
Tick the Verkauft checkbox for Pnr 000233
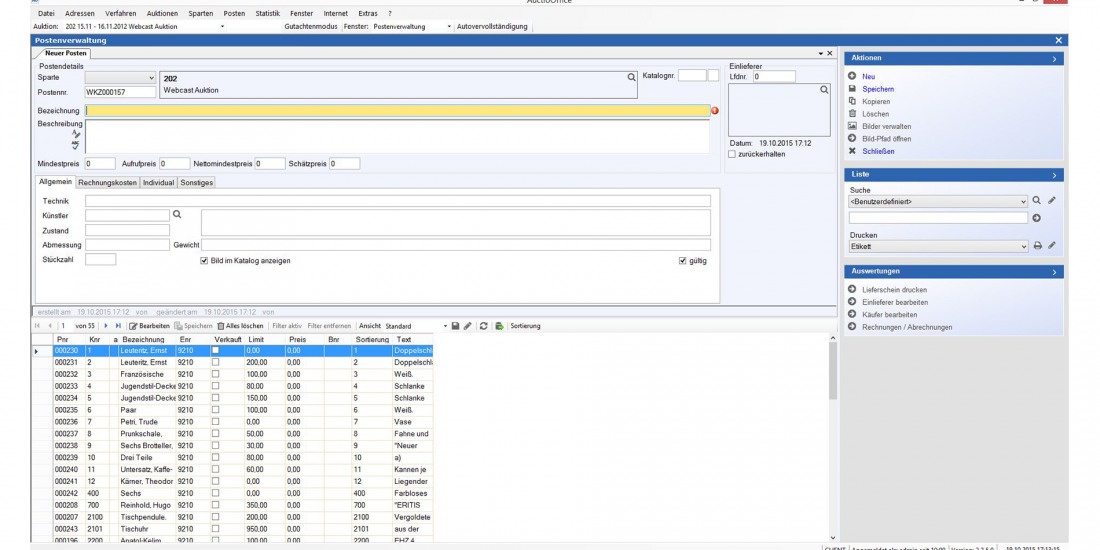point(216,386)
